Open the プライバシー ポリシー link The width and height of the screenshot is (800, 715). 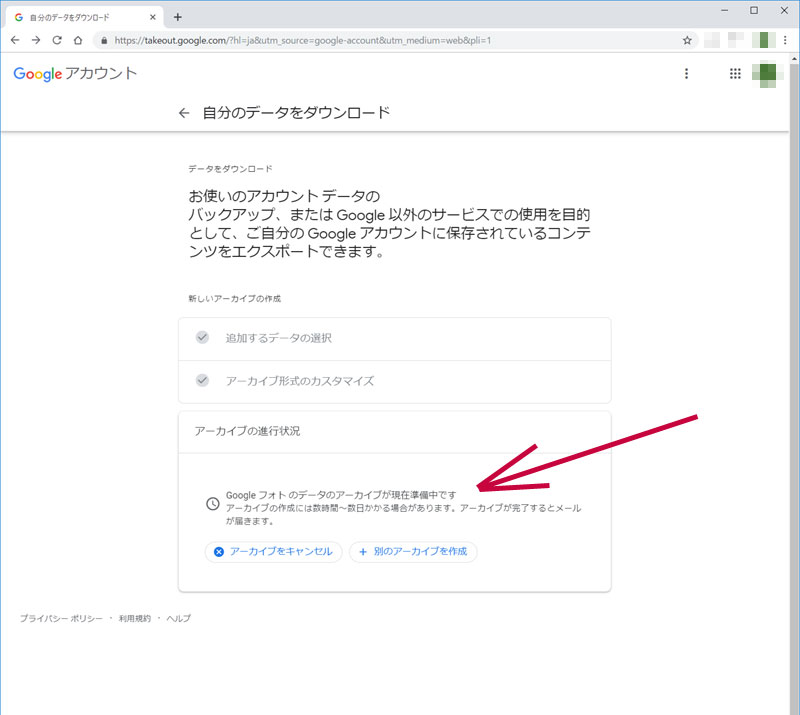click(61, 619)
